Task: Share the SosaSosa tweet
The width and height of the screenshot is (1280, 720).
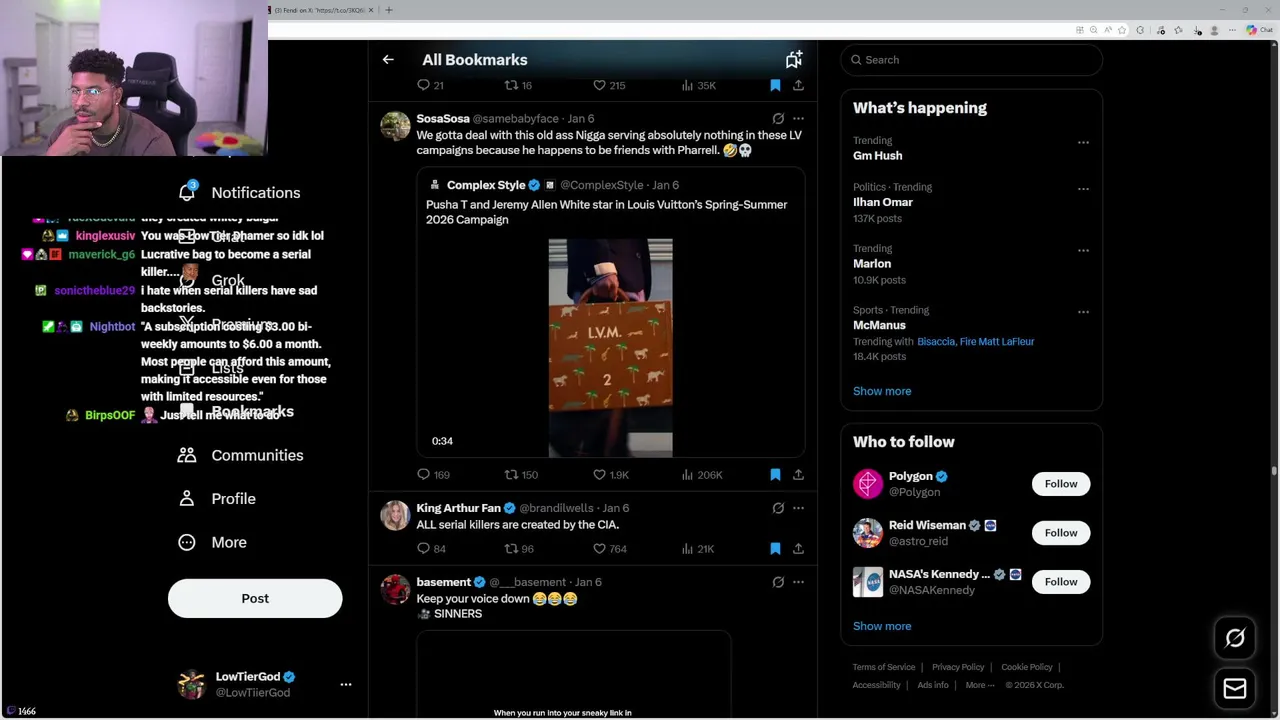Action: [x=798, y=475]
